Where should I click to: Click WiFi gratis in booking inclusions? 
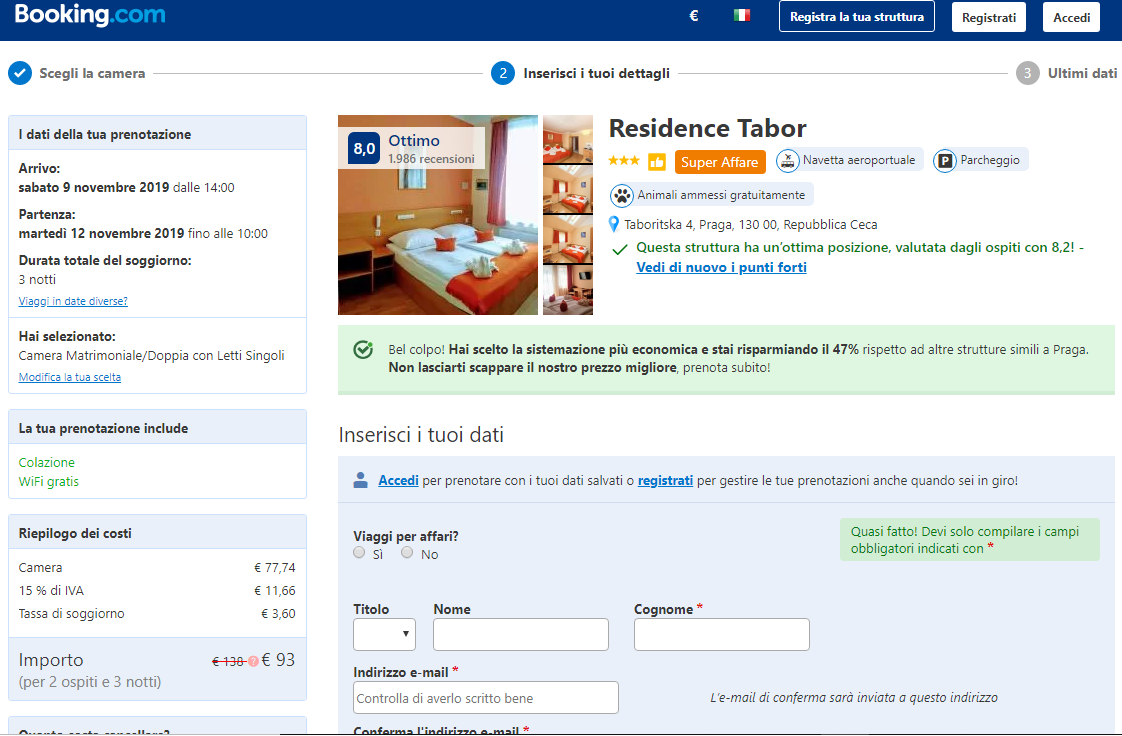(49, 482)
